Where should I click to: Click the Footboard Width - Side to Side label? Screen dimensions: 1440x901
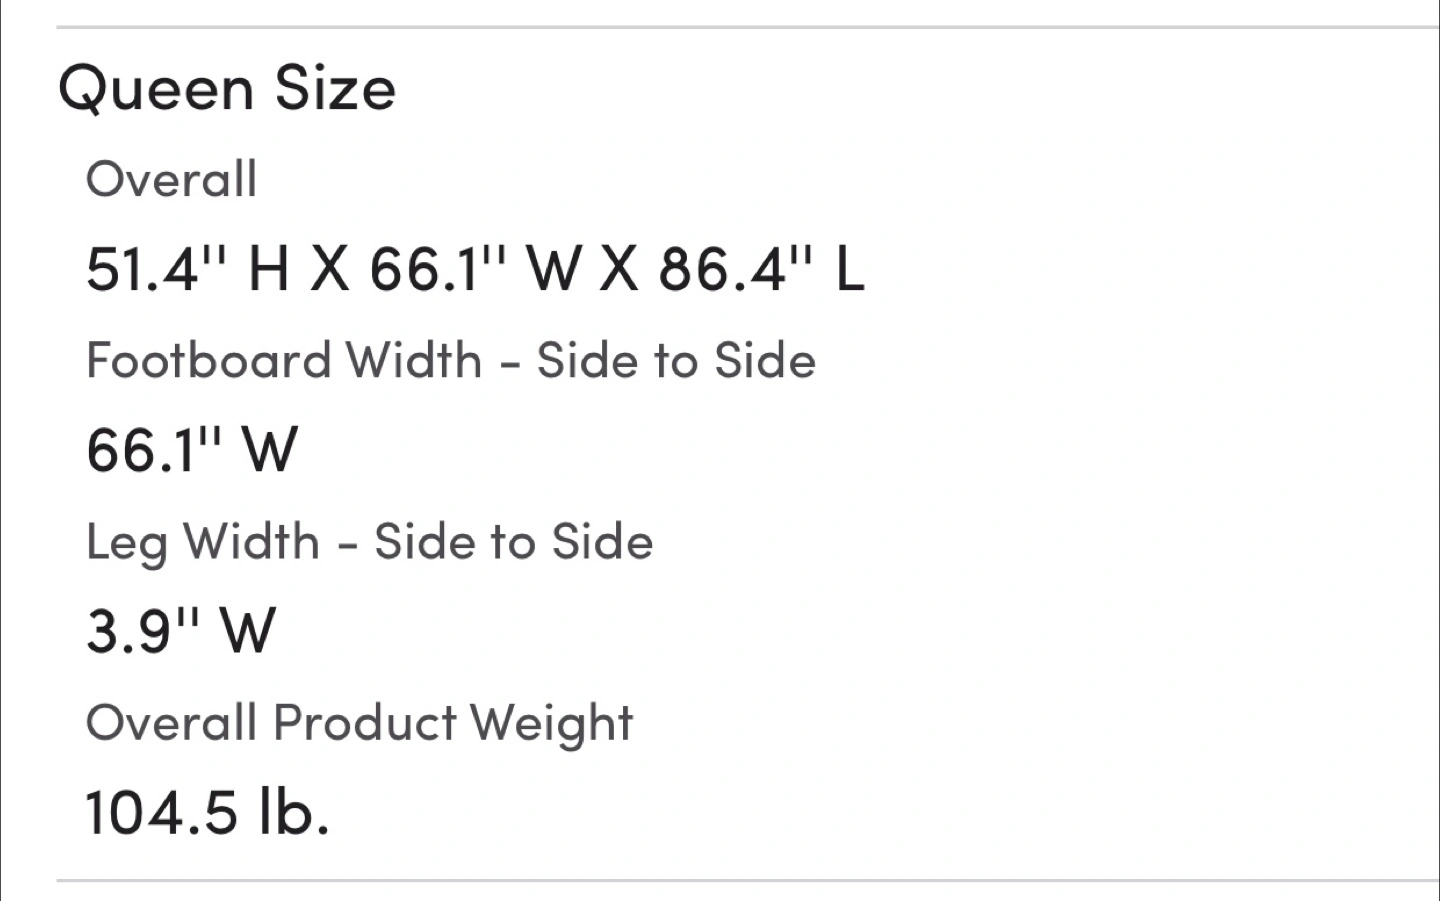pos(451,360)
